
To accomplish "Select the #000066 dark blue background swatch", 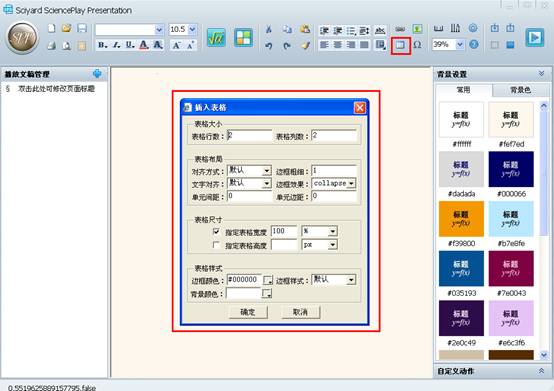I will (x=511, y=169).
